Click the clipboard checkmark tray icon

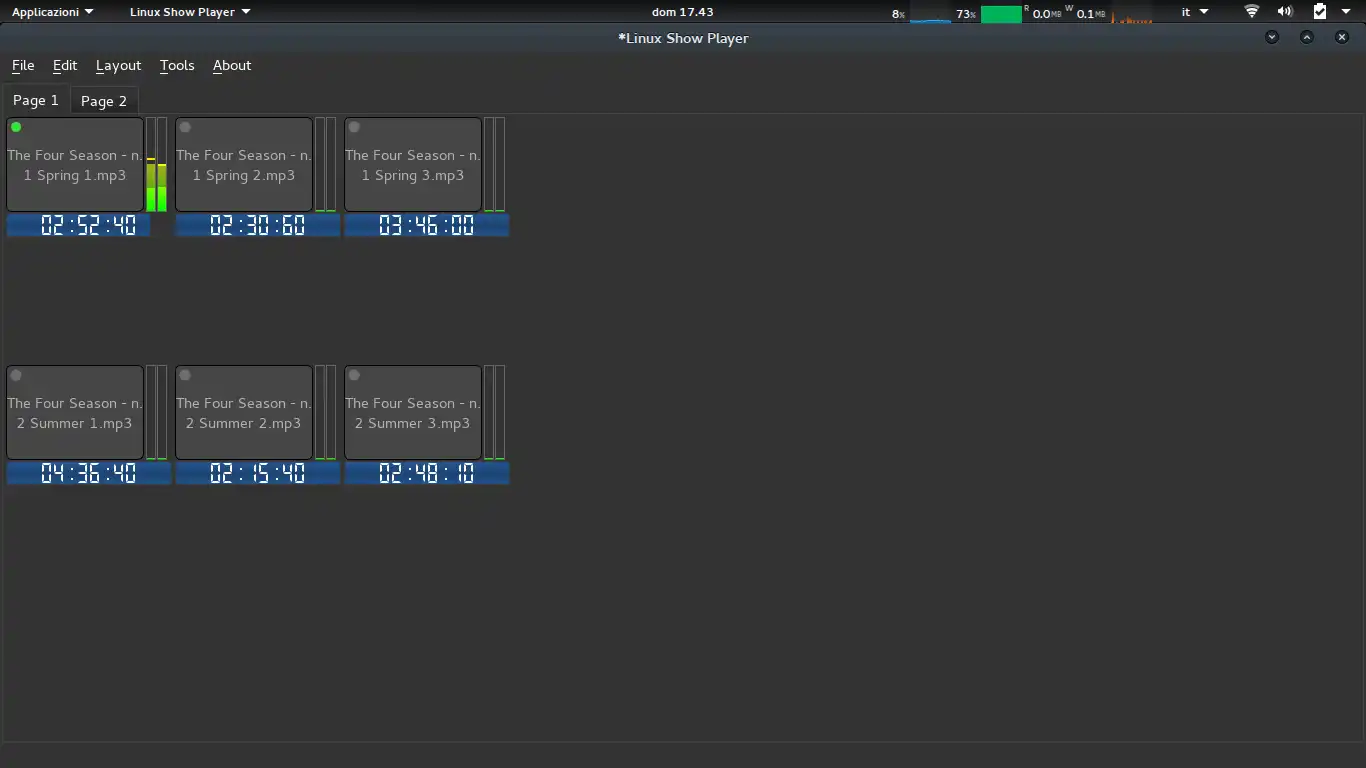click(1320, 12)
